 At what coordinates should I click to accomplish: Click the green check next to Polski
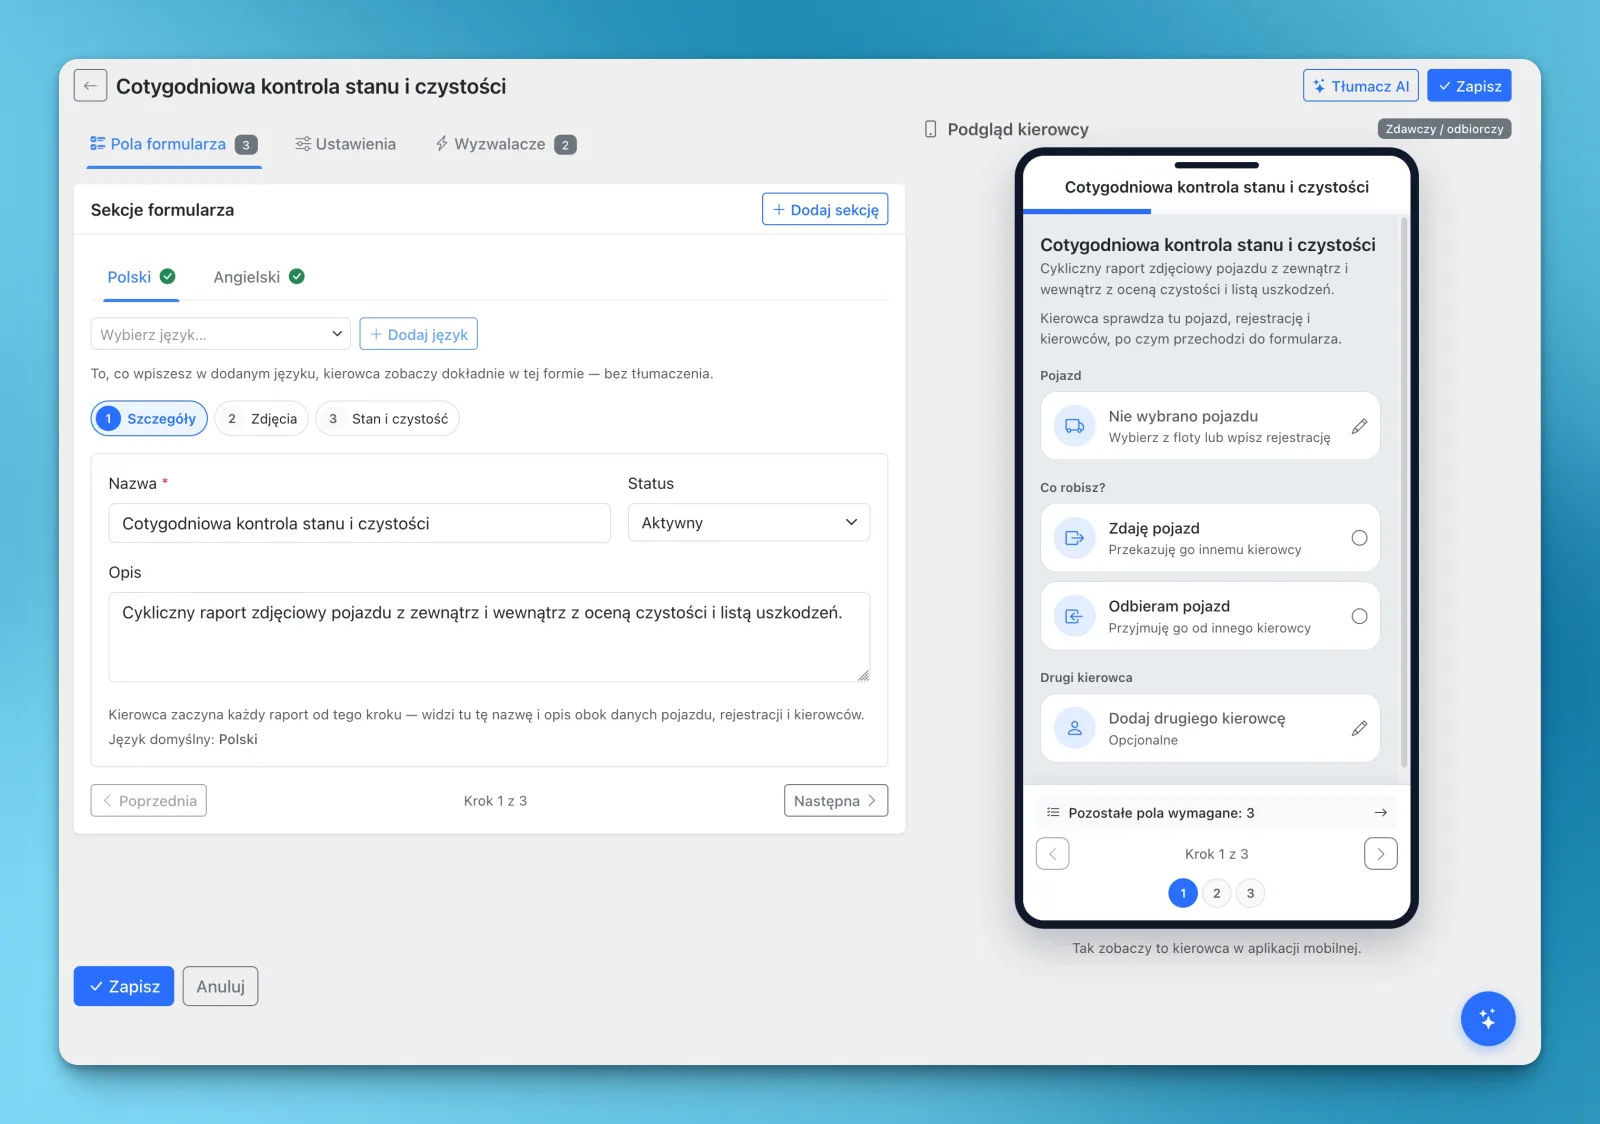pyautogui.click(x=168, y=276)
